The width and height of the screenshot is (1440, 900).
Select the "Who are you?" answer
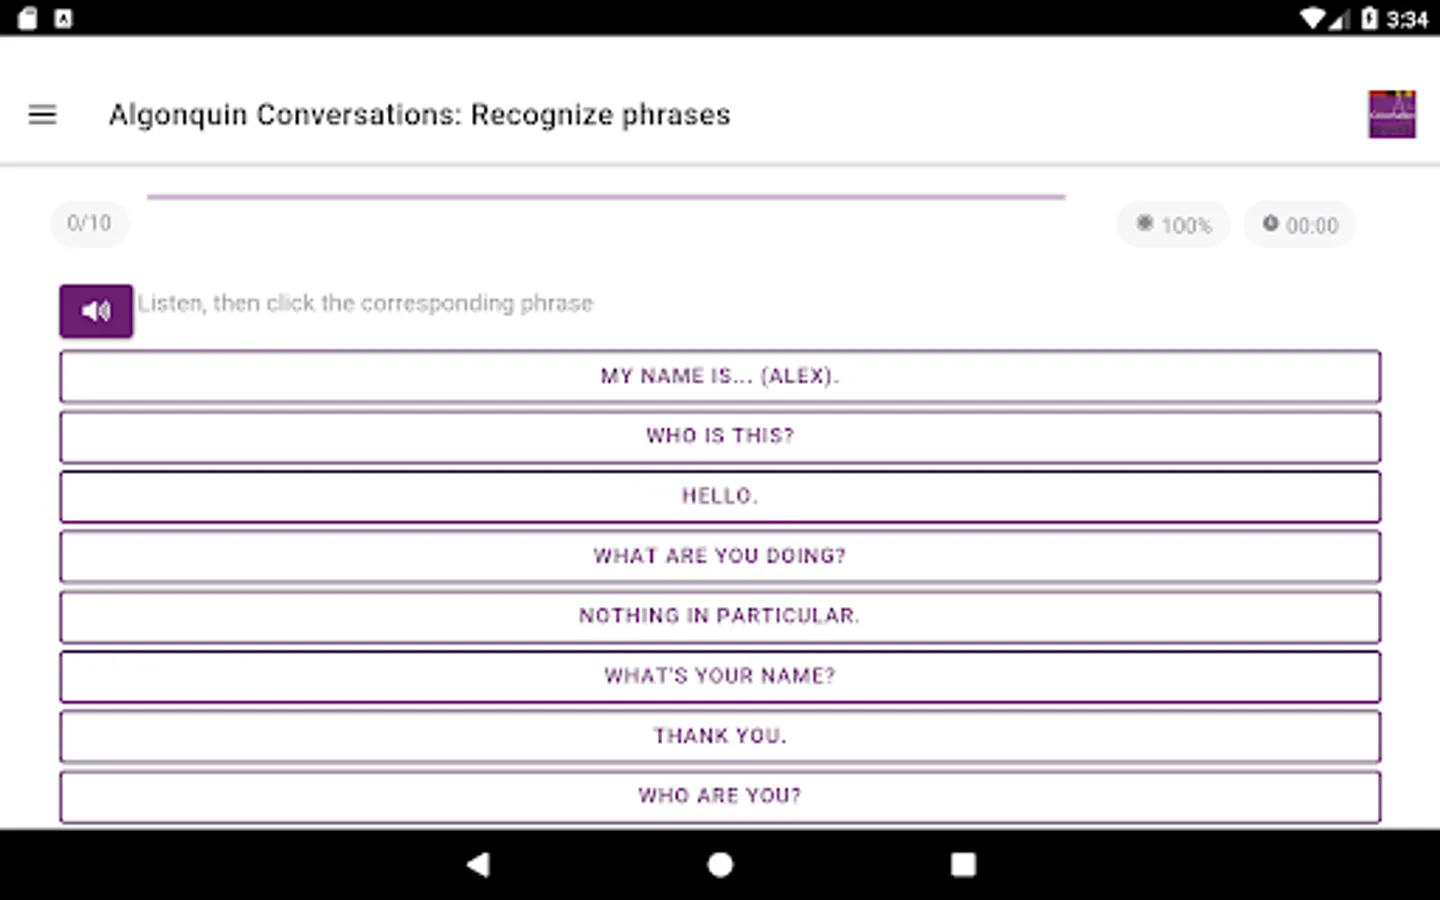[x=720, y=796]
